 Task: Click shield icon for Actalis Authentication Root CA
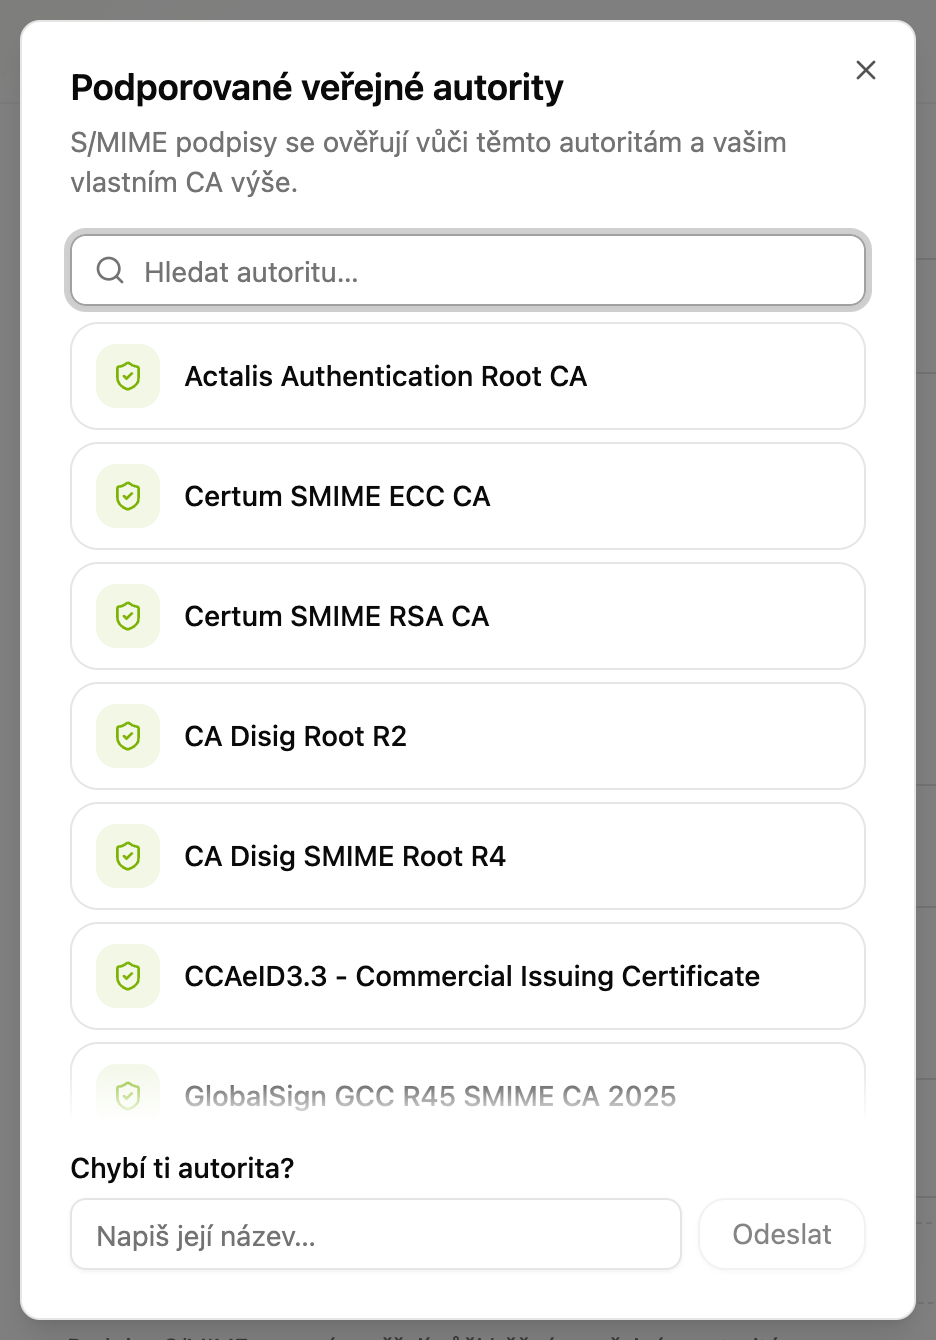click(128, 376)
